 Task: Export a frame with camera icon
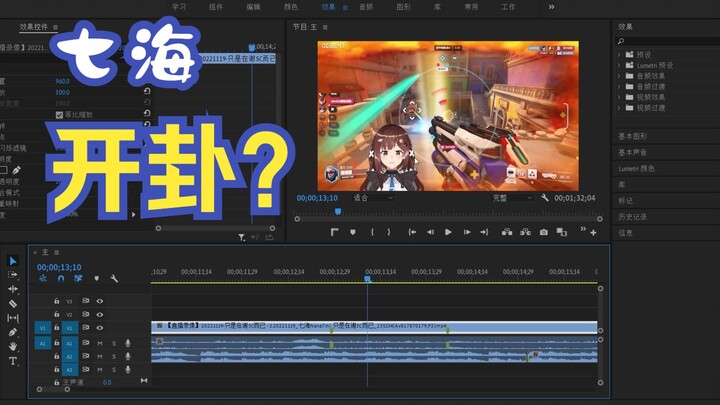pyautogui.click(x=544, y=232)
